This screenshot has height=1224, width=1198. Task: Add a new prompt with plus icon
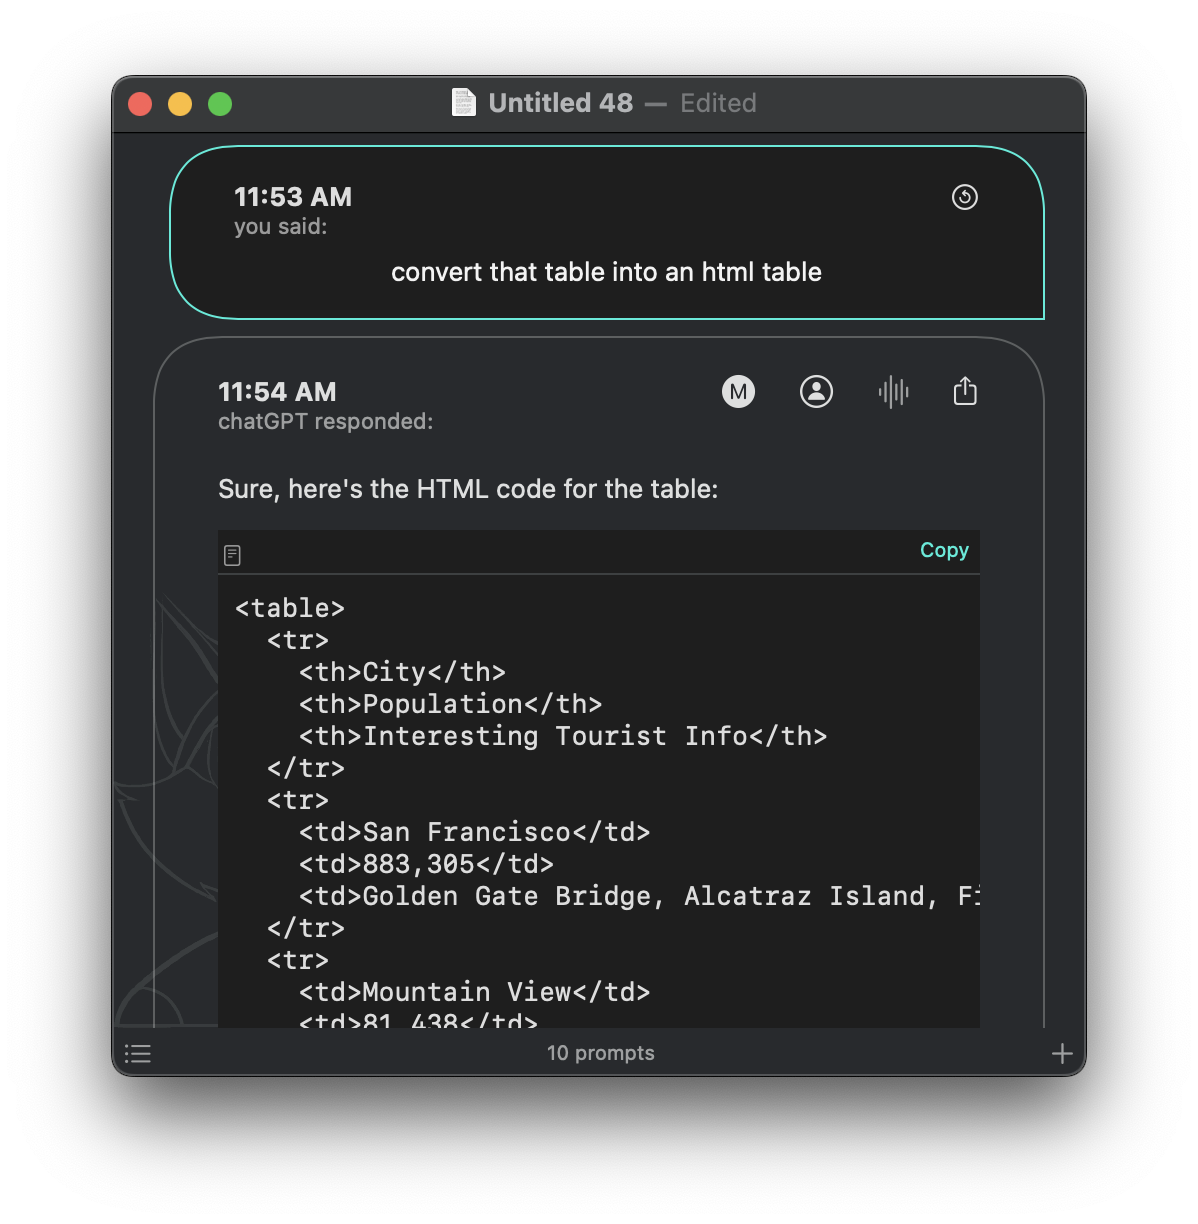point(1062,1053)
